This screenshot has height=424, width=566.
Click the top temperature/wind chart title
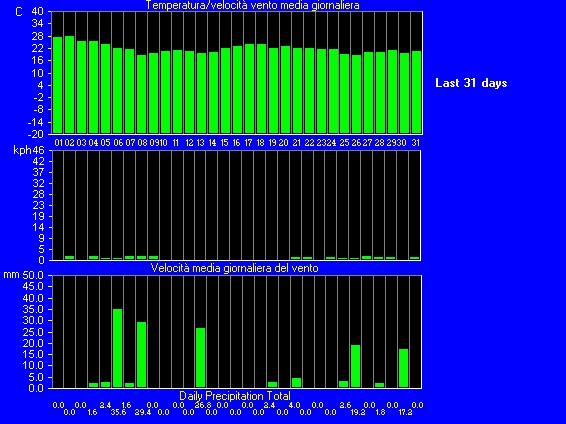pyautogui.click(x=252, y=5)
